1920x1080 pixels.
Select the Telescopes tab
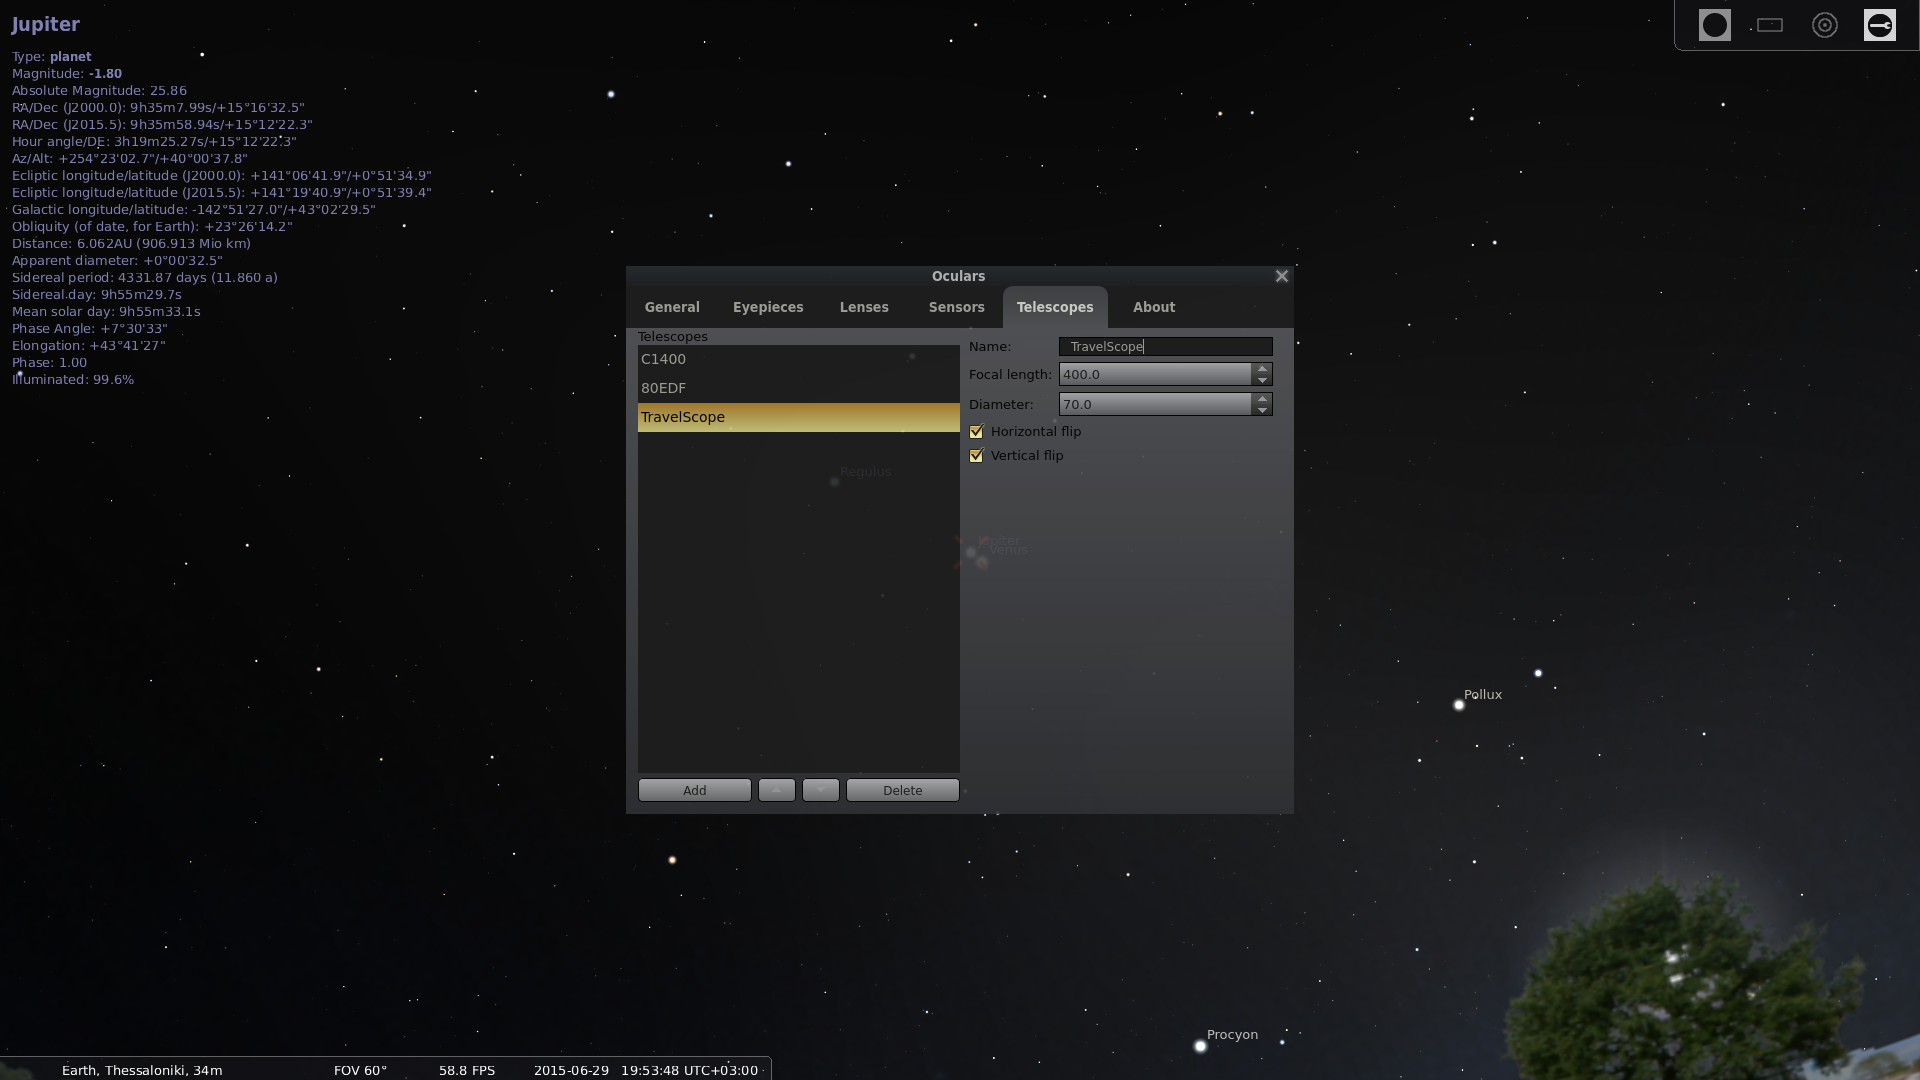click(1055, 307)
